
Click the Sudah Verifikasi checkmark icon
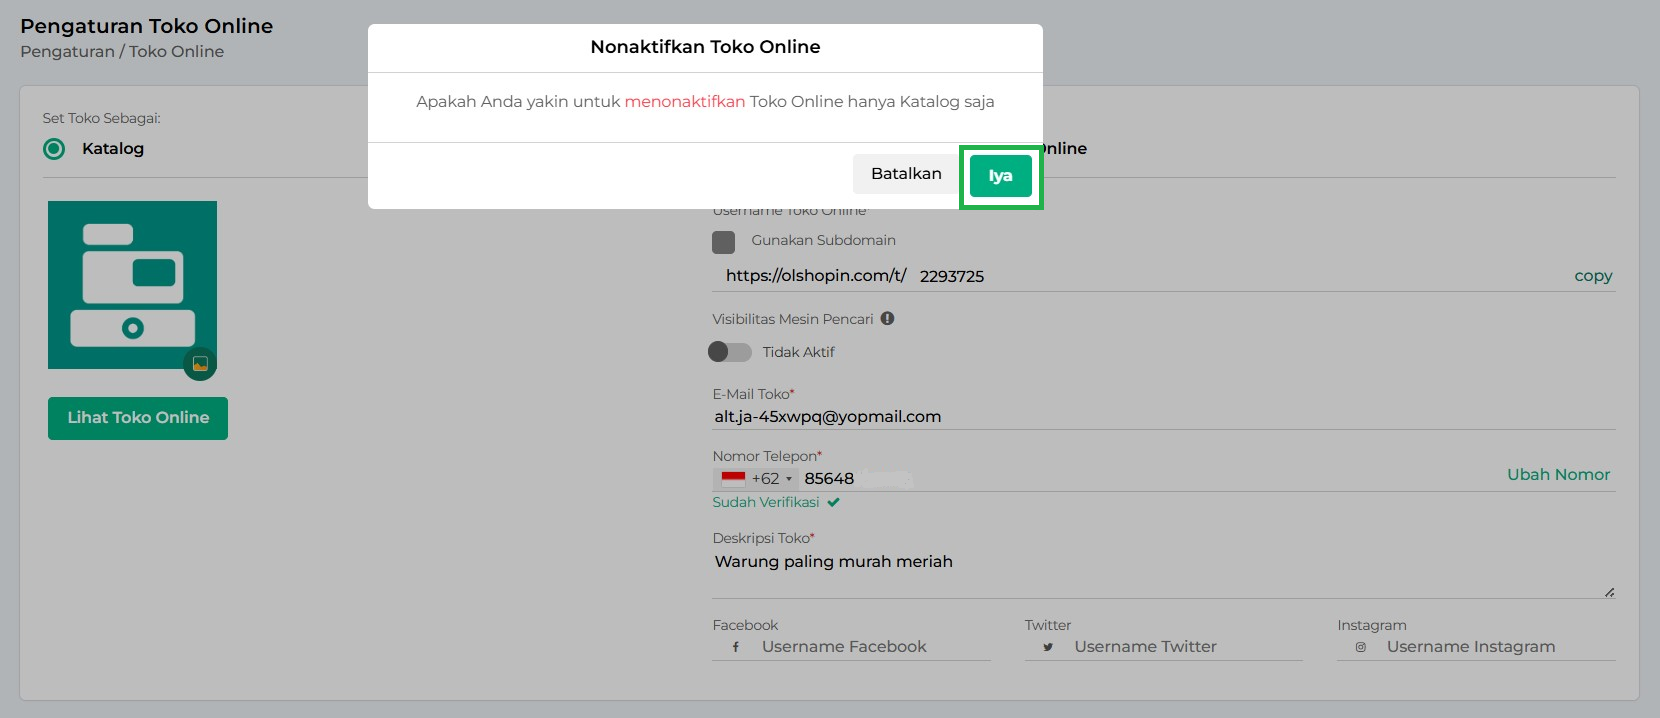[833, 503]
